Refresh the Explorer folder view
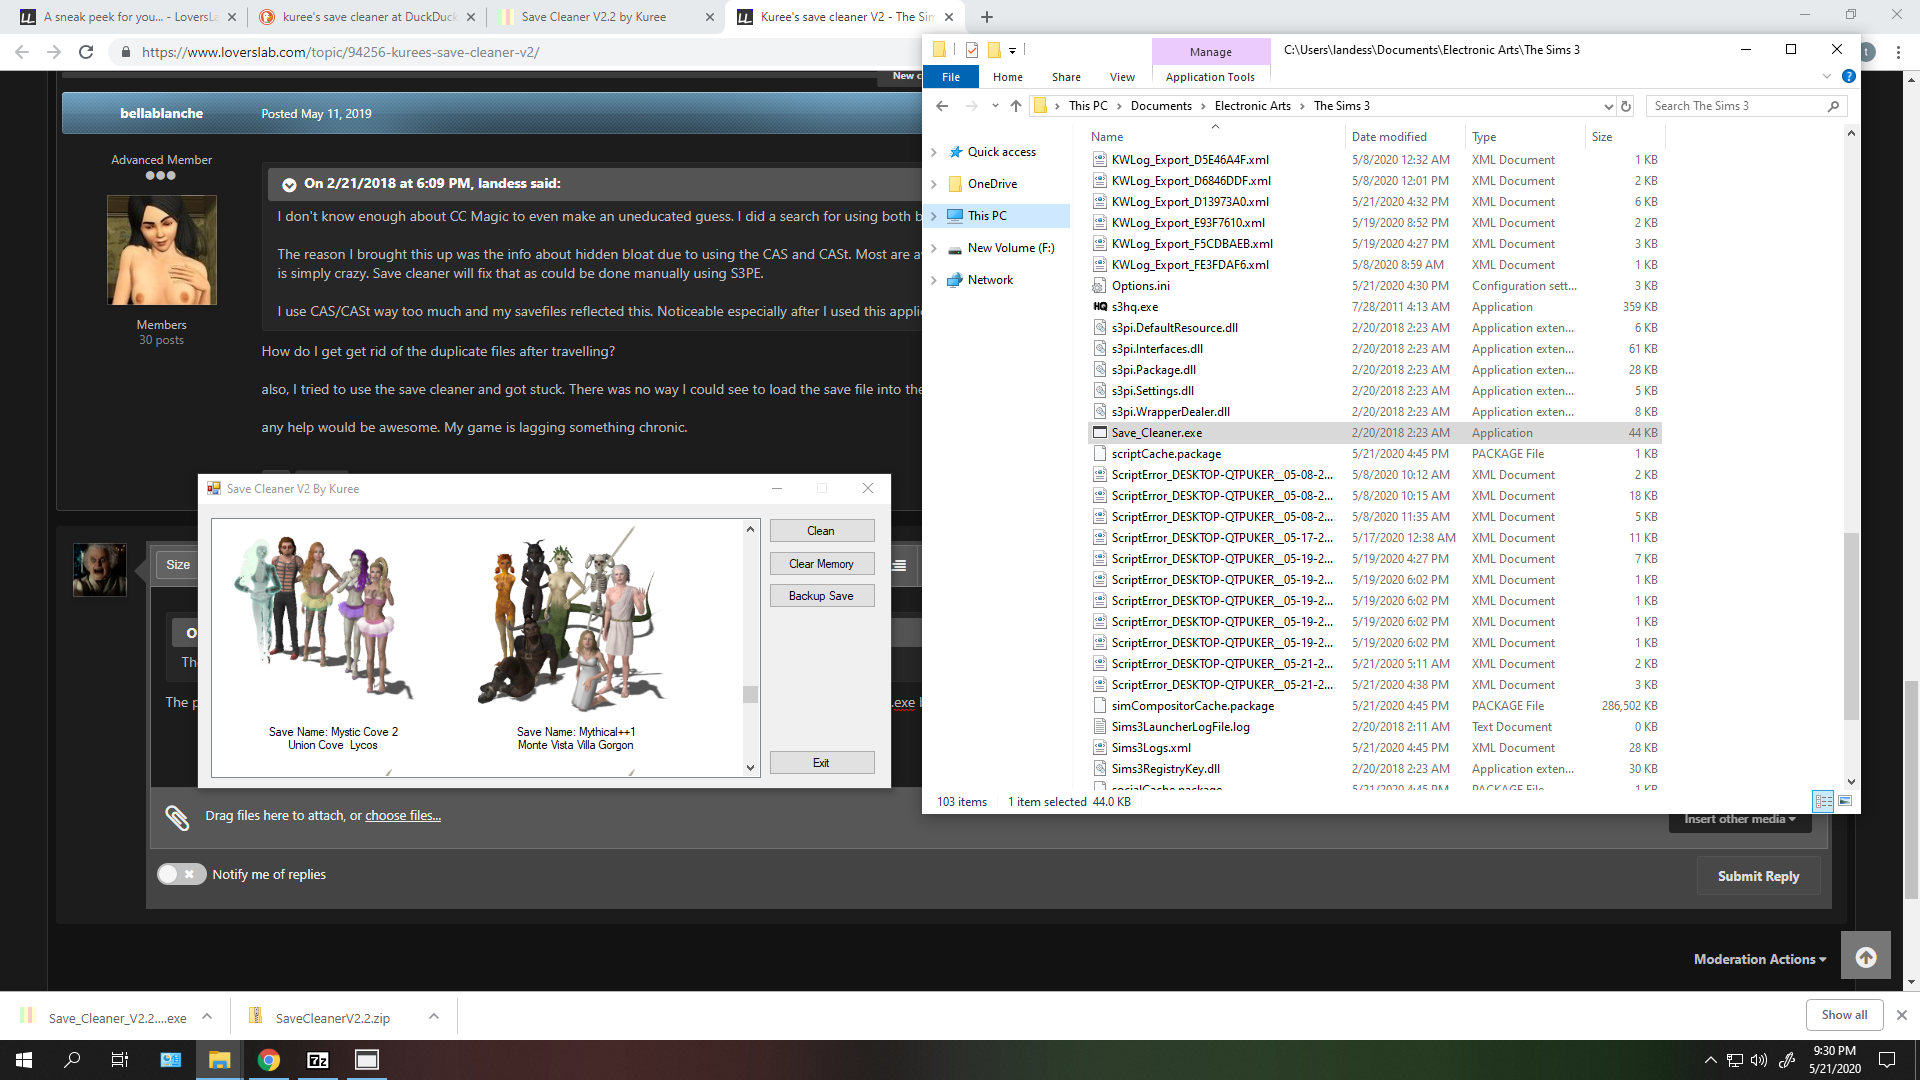This screenshot has height=1080, width=1920. (x=1626, y=106)
